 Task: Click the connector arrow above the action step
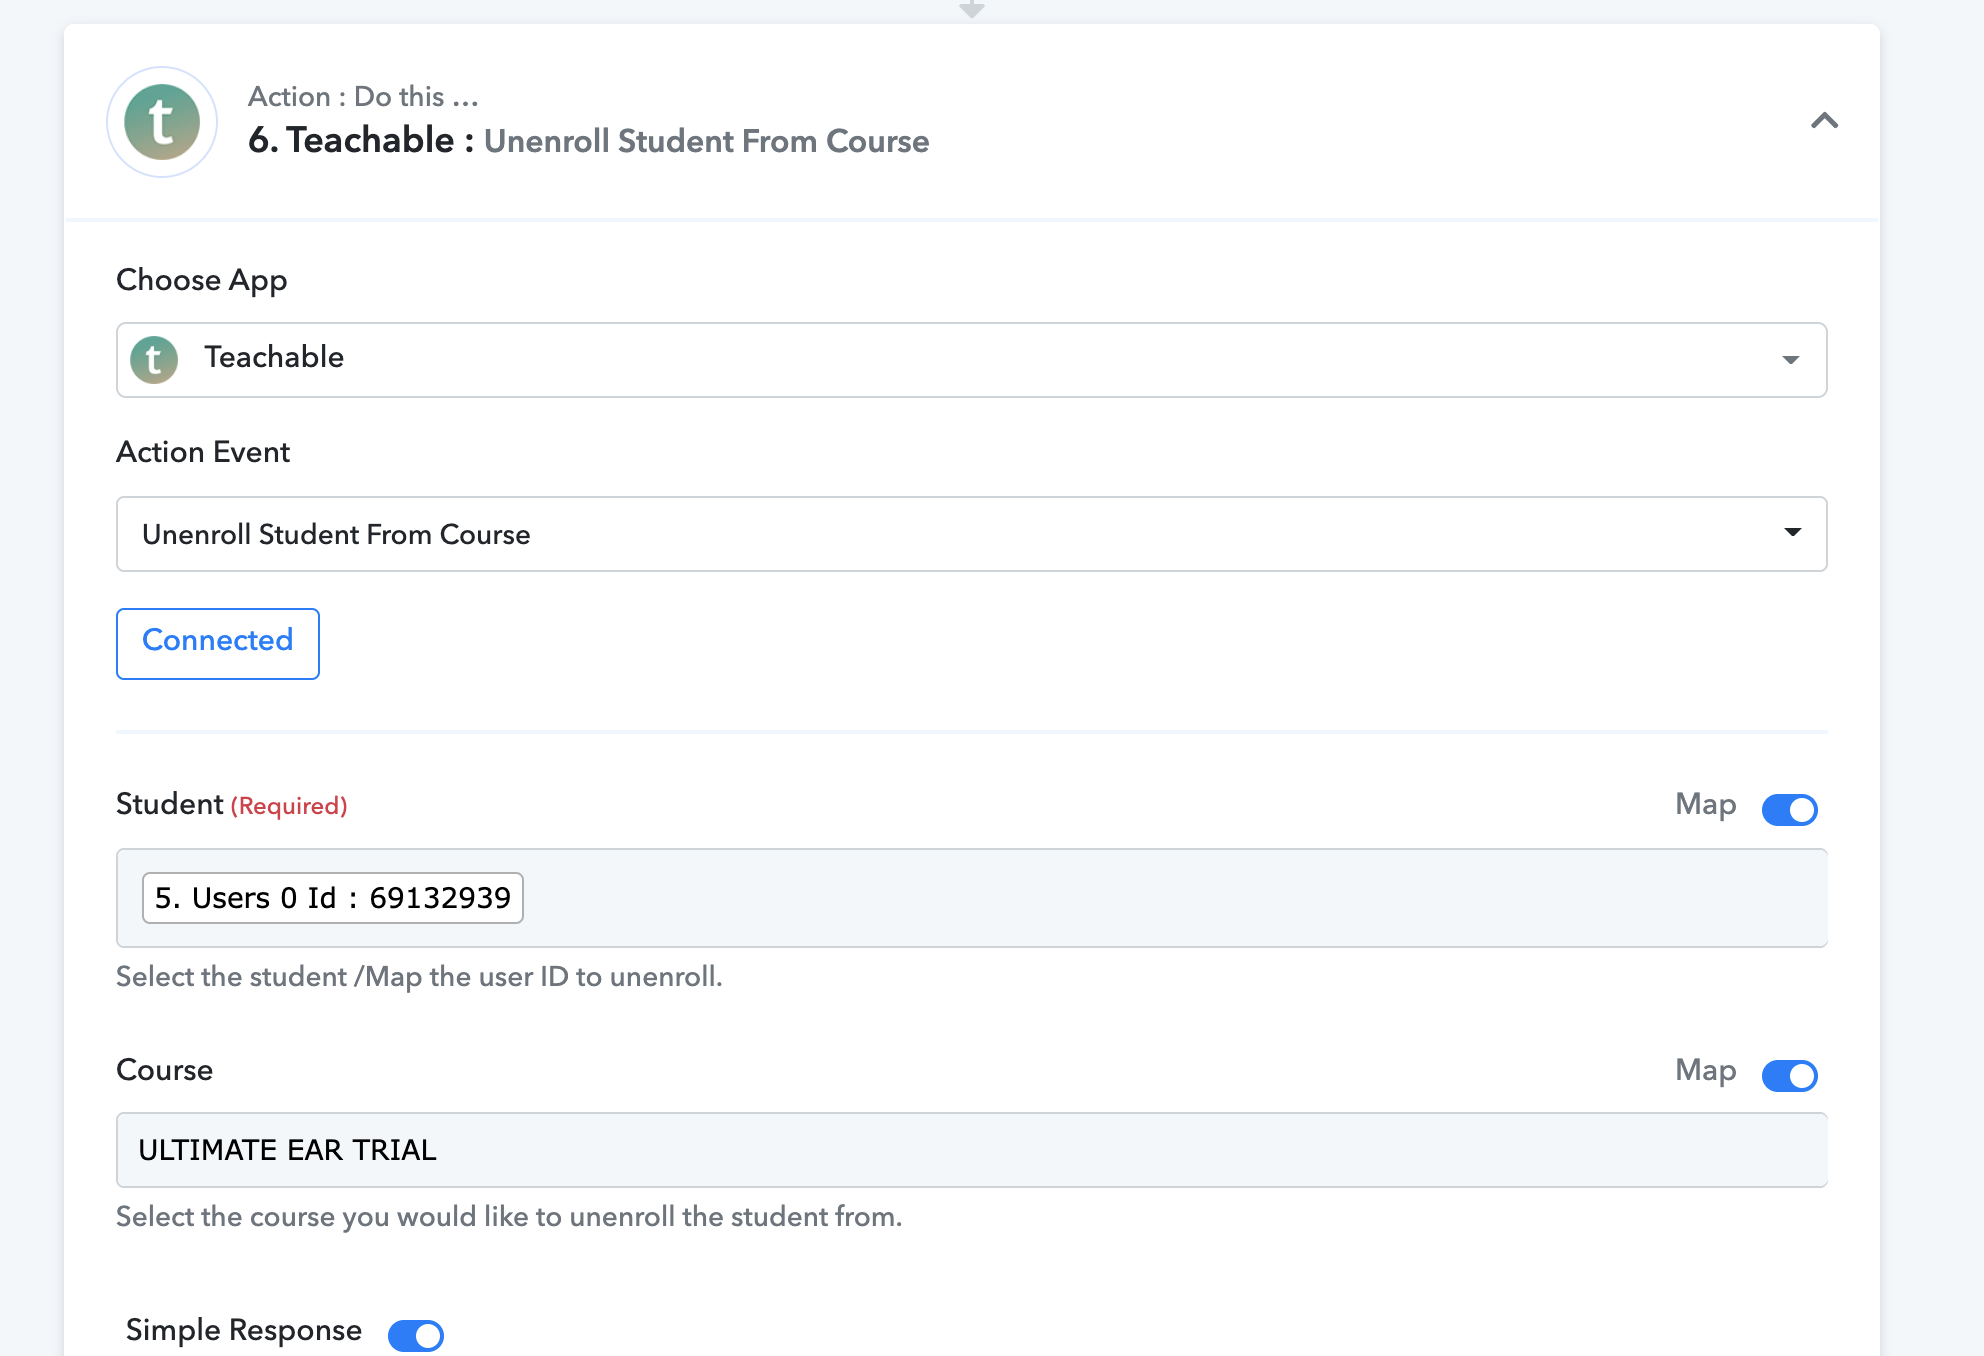pyautogui.click(x=971, y=10)
